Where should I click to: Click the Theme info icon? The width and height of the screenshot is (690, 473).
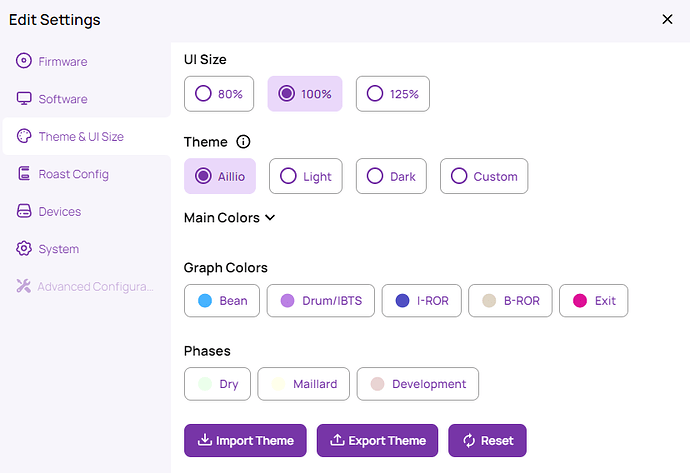point(243,142)
